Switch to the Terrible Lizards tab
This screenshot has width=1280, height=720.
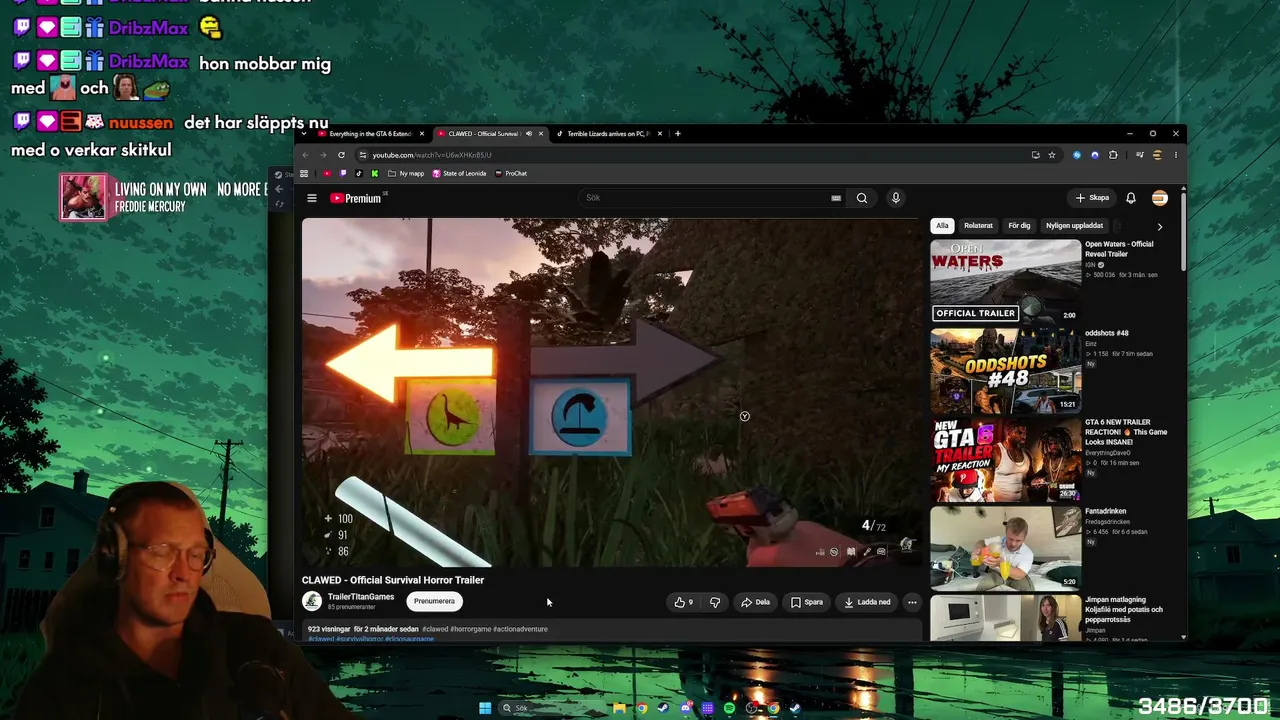608,134
